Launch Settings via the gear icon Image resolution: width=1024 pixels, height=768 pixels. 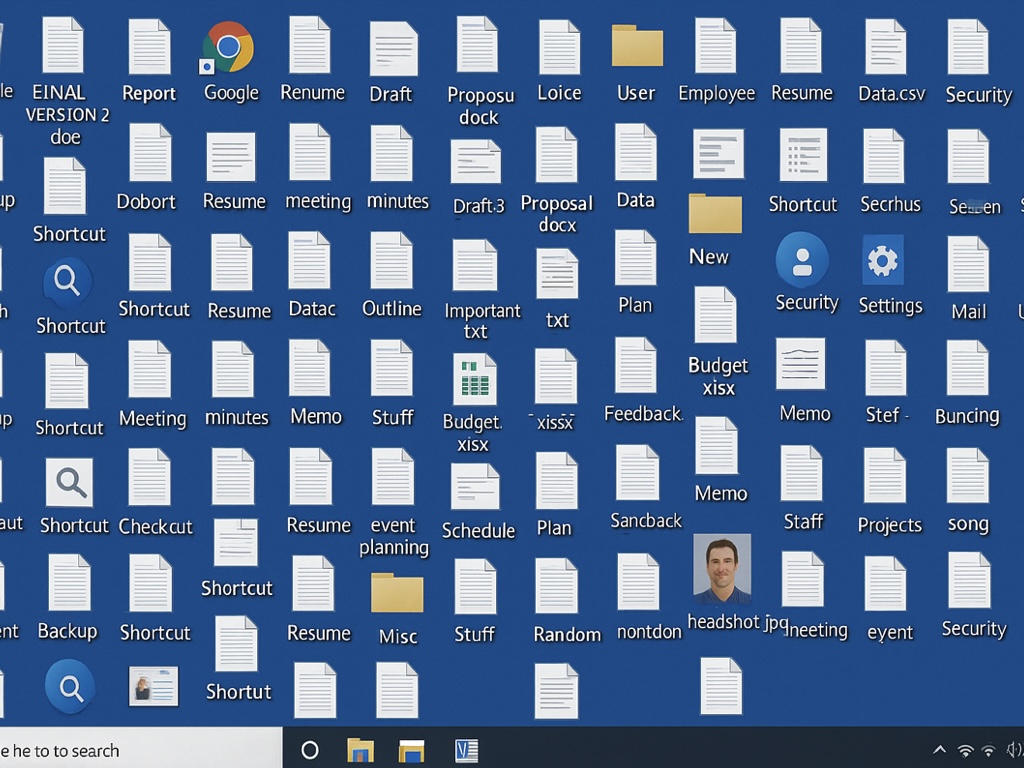click(x=883, y=261)
